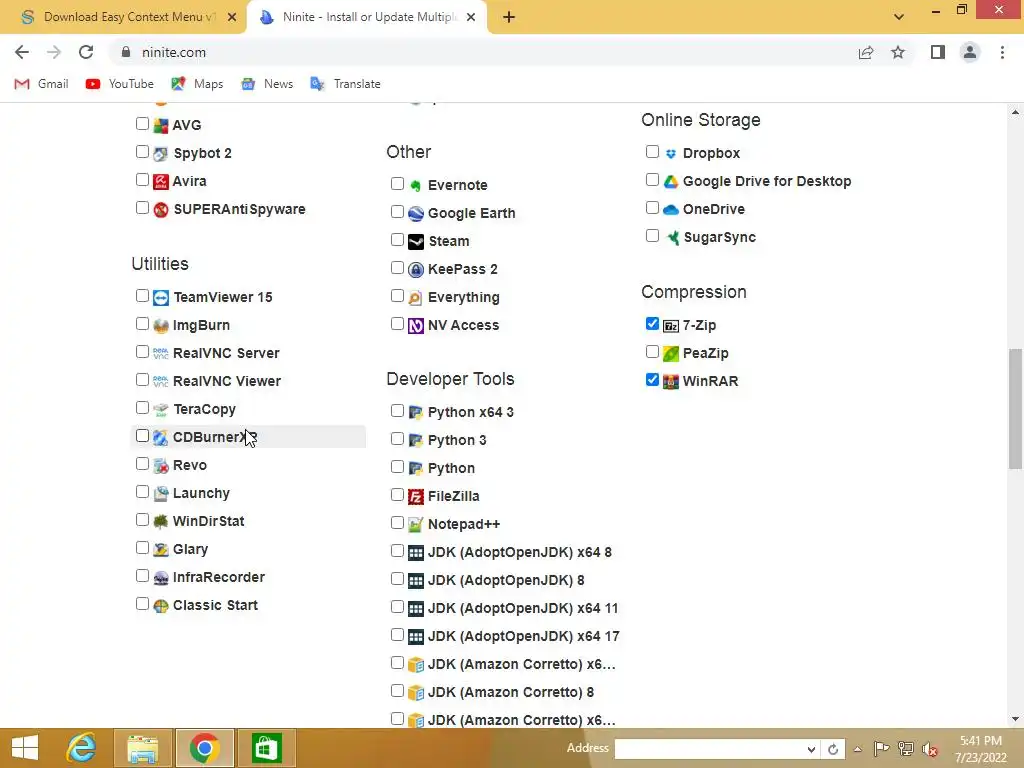
Task: Tick the JDK (AdoptOpenJDK) x64 17 checkbox
Action: tap(397, 635)
